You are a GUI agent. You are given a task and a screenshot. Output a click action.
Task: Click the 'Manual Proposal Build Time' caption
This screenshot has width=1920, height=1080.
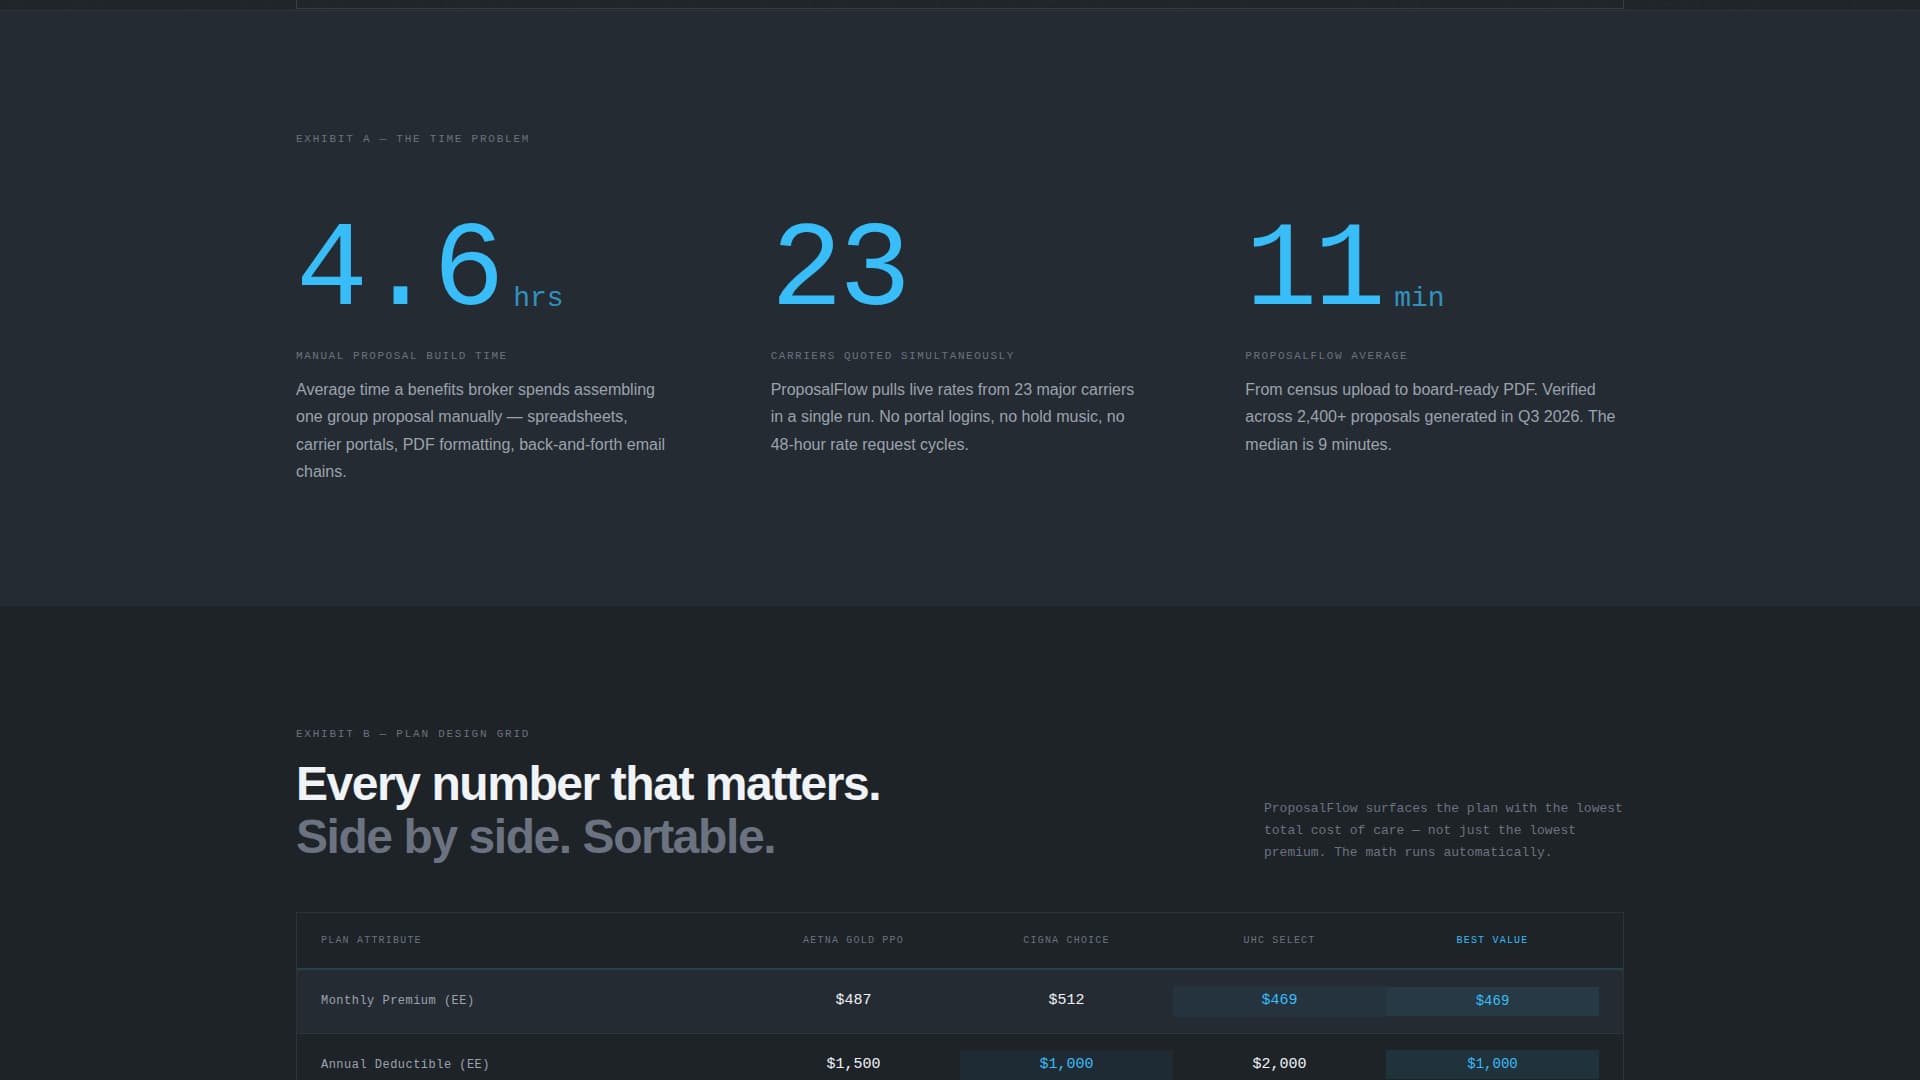tap(401, 356)
